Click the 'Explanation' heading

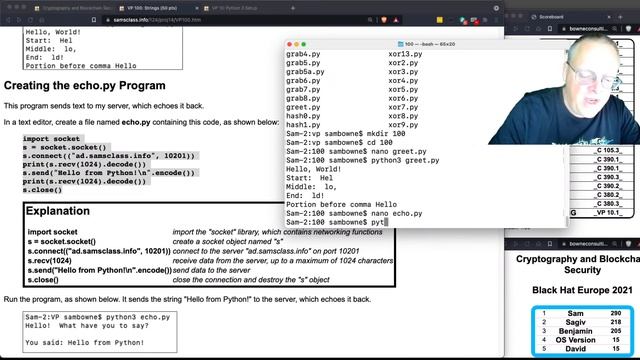58,211
